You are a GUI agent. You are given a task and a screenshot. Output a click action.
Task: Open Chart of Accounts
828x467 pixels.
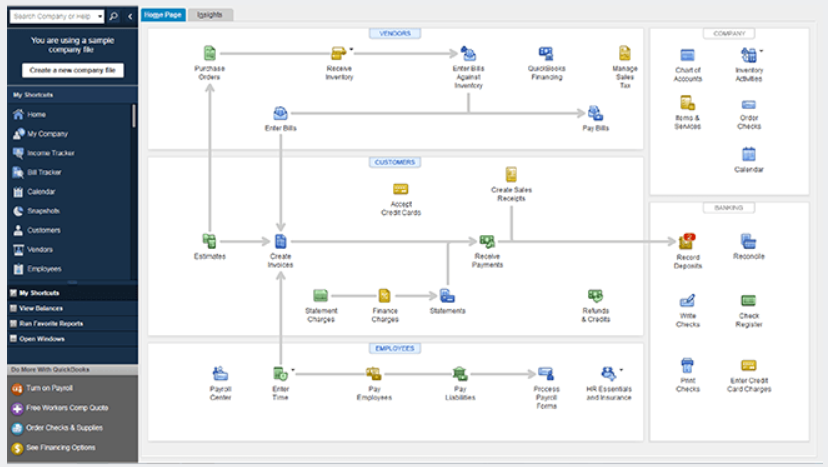[x=687, y=55]
